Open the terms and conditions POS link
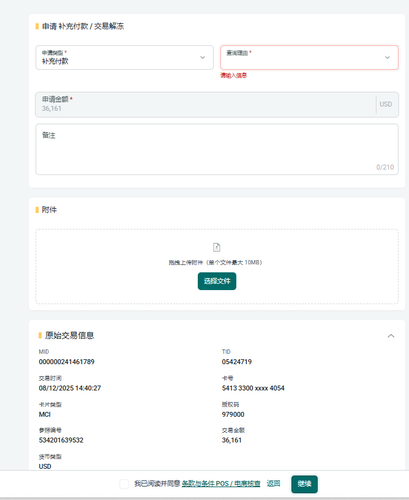409x500 pixels. tap(221, 484)
